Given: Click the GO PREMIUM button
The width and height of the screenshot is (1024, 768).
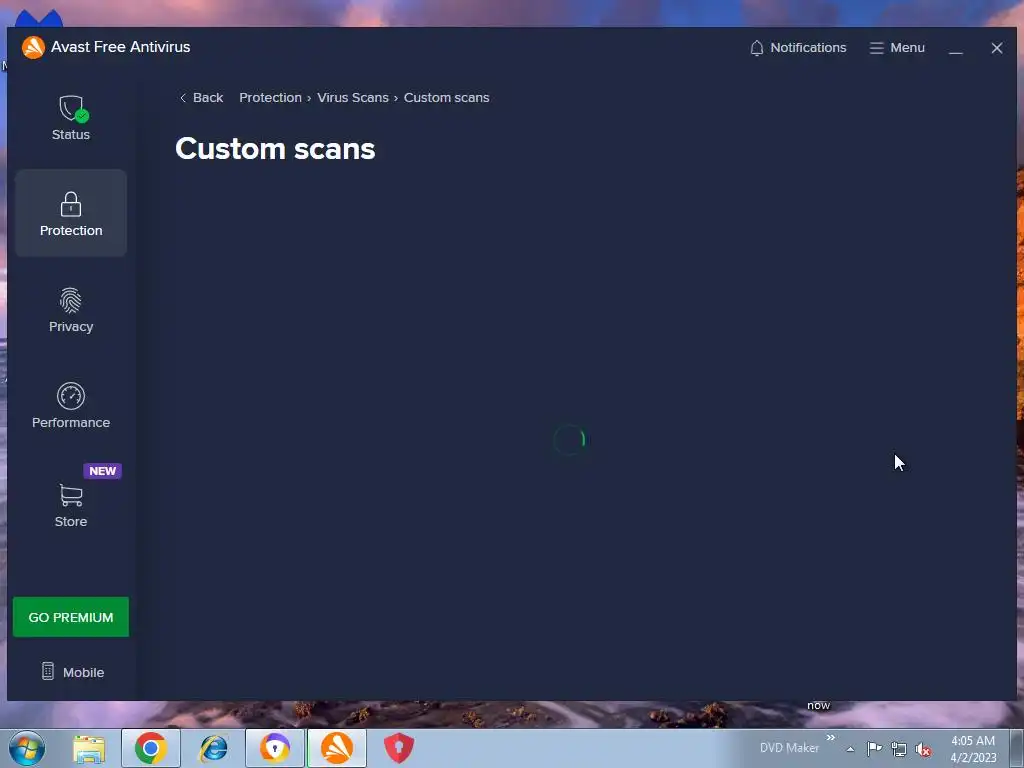Looking at the screenshot, I should click(71, 617).
